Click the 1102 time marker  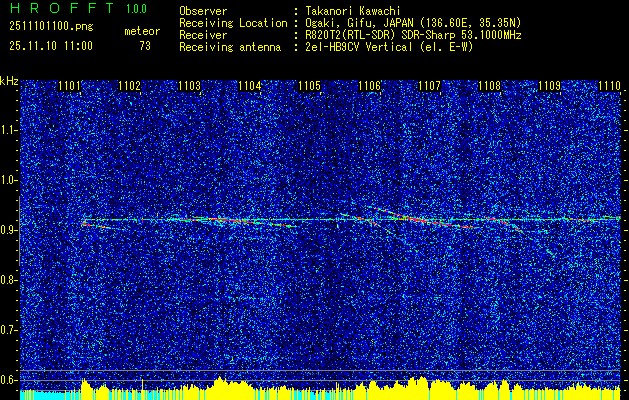click(x=129, y=86)
